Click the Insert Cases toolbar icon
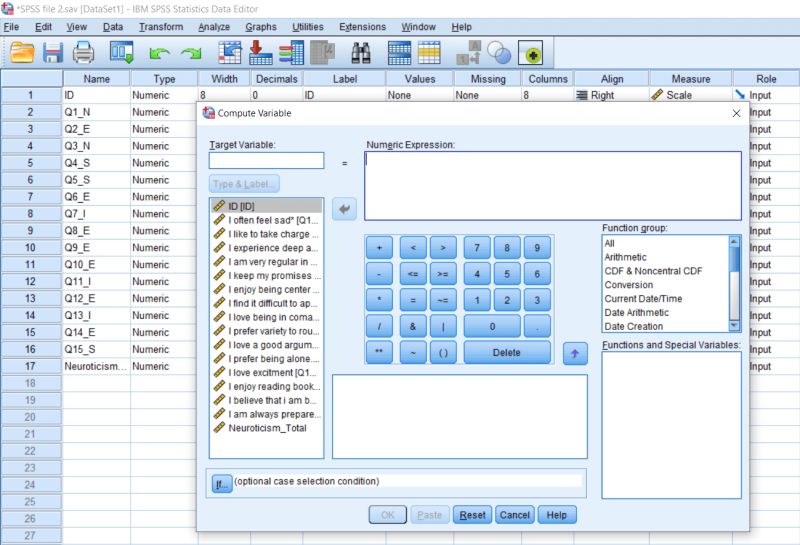 click(399, 53)
